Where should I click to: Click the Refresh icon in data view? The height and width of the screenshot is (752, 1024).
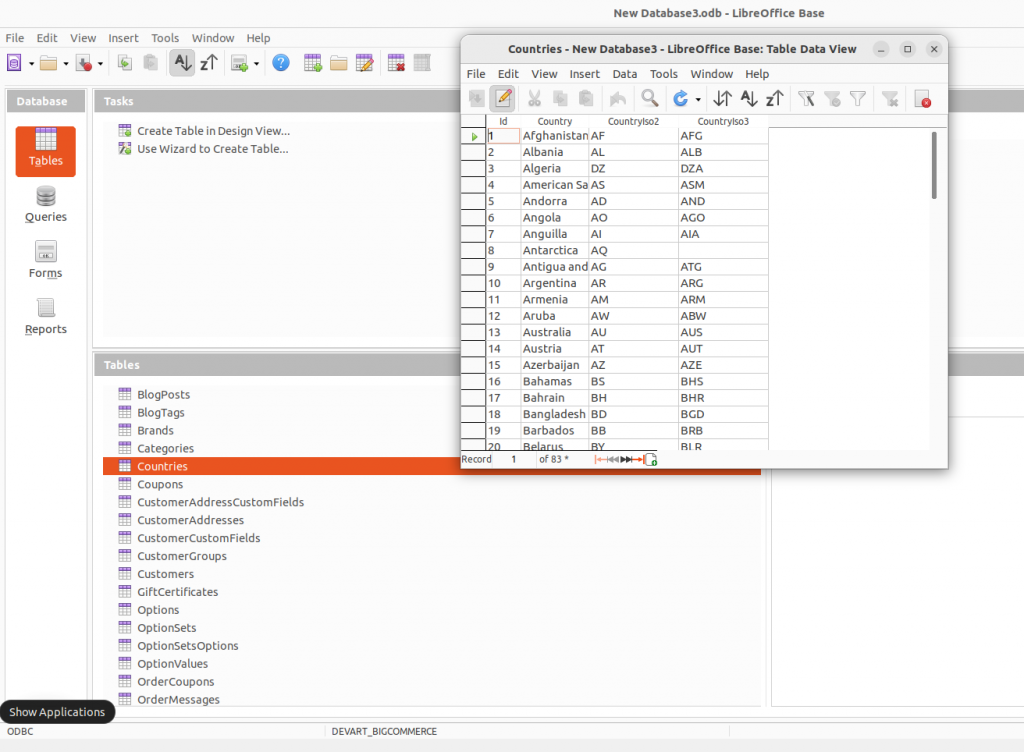[680, 99]
